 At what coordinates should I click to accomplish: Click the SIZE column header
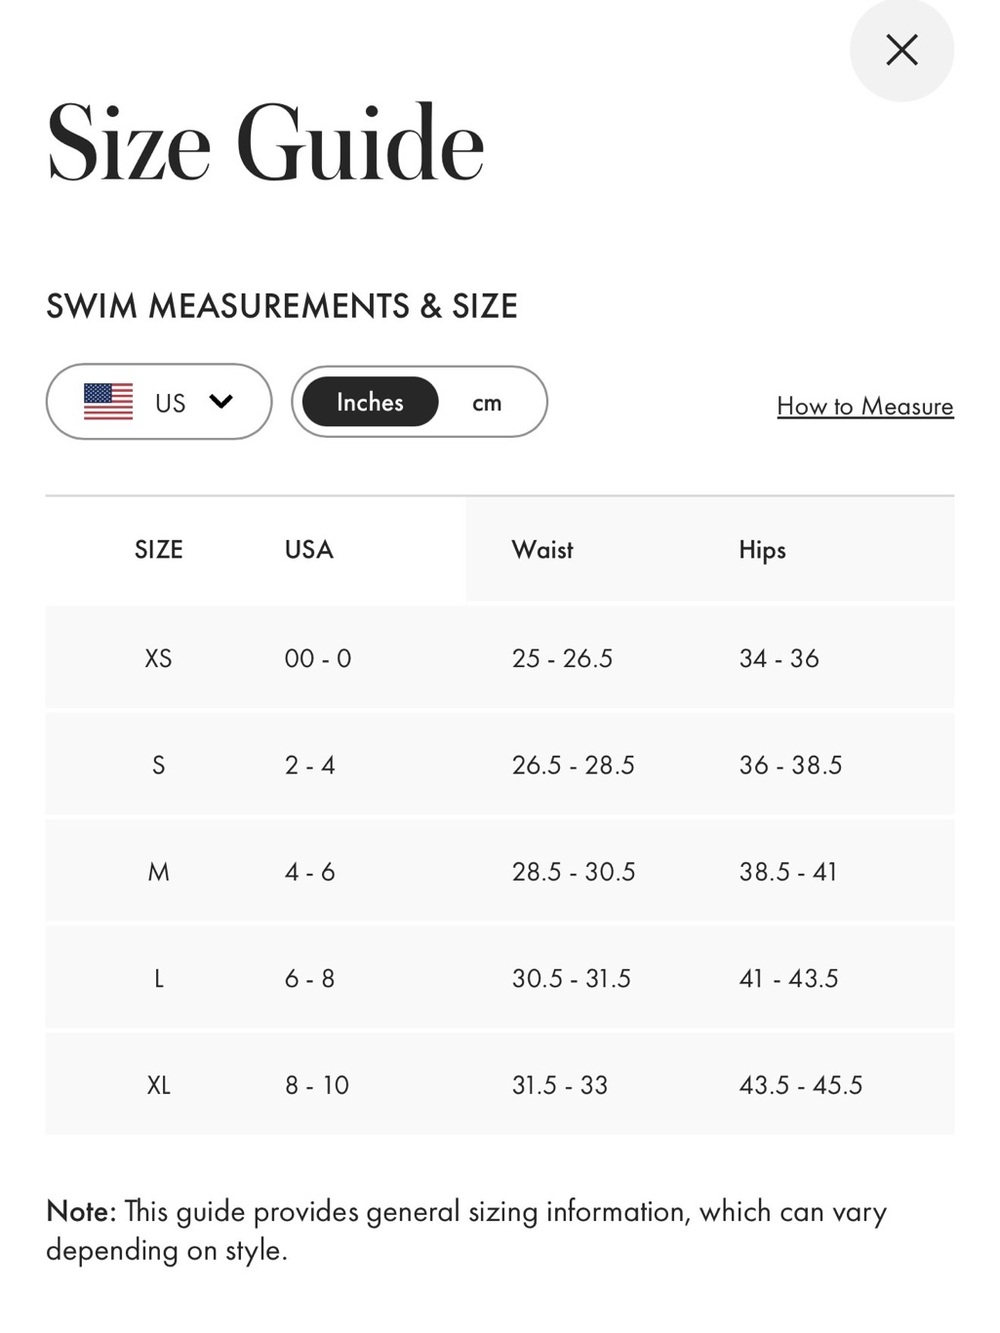[159, 550]
